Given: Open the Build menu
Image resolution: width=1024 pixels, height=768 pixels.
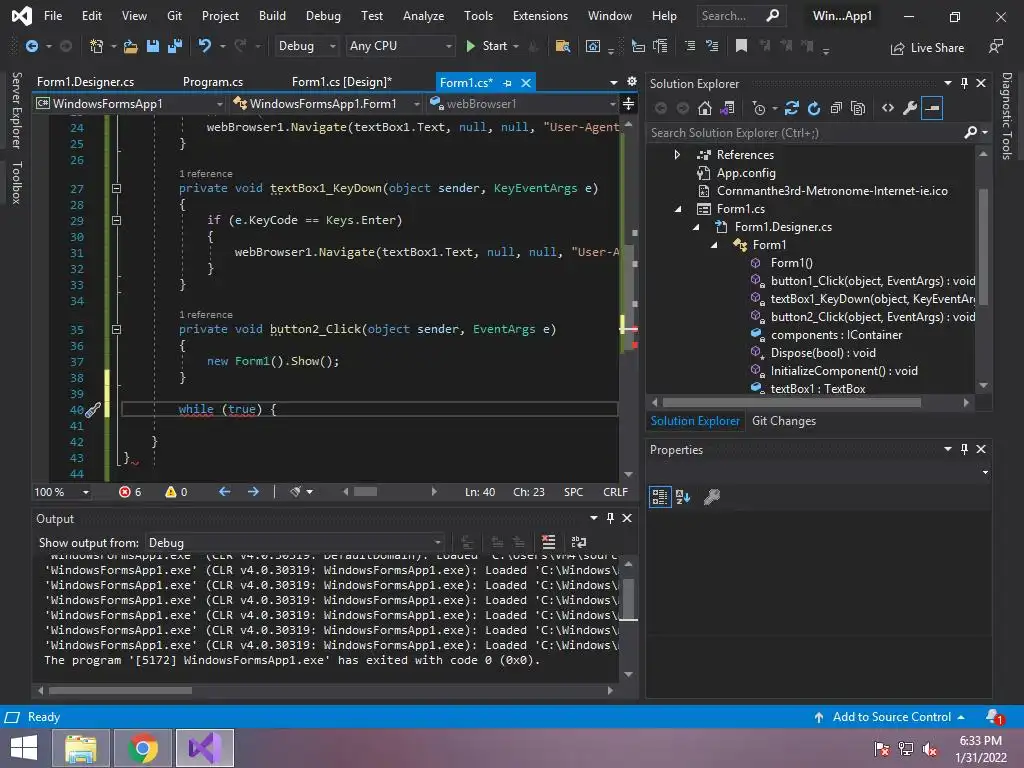Looking at the screenshot, I should 272,16.
